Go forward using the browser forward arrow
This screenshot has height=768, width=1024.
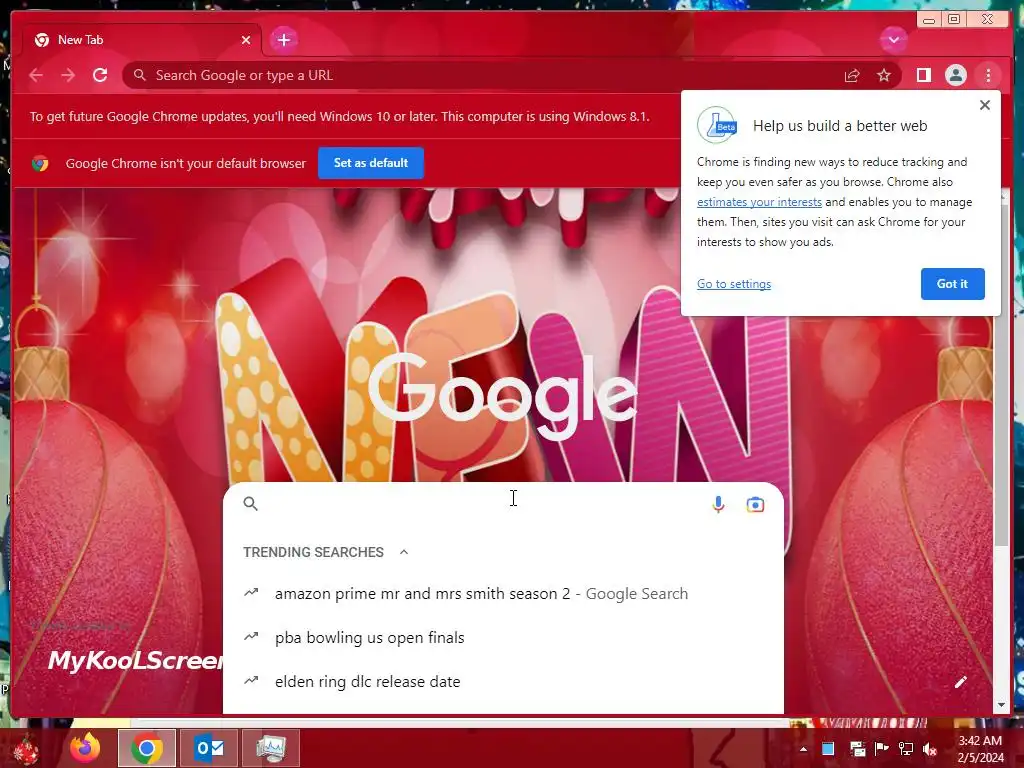click(x=68, y=75)
